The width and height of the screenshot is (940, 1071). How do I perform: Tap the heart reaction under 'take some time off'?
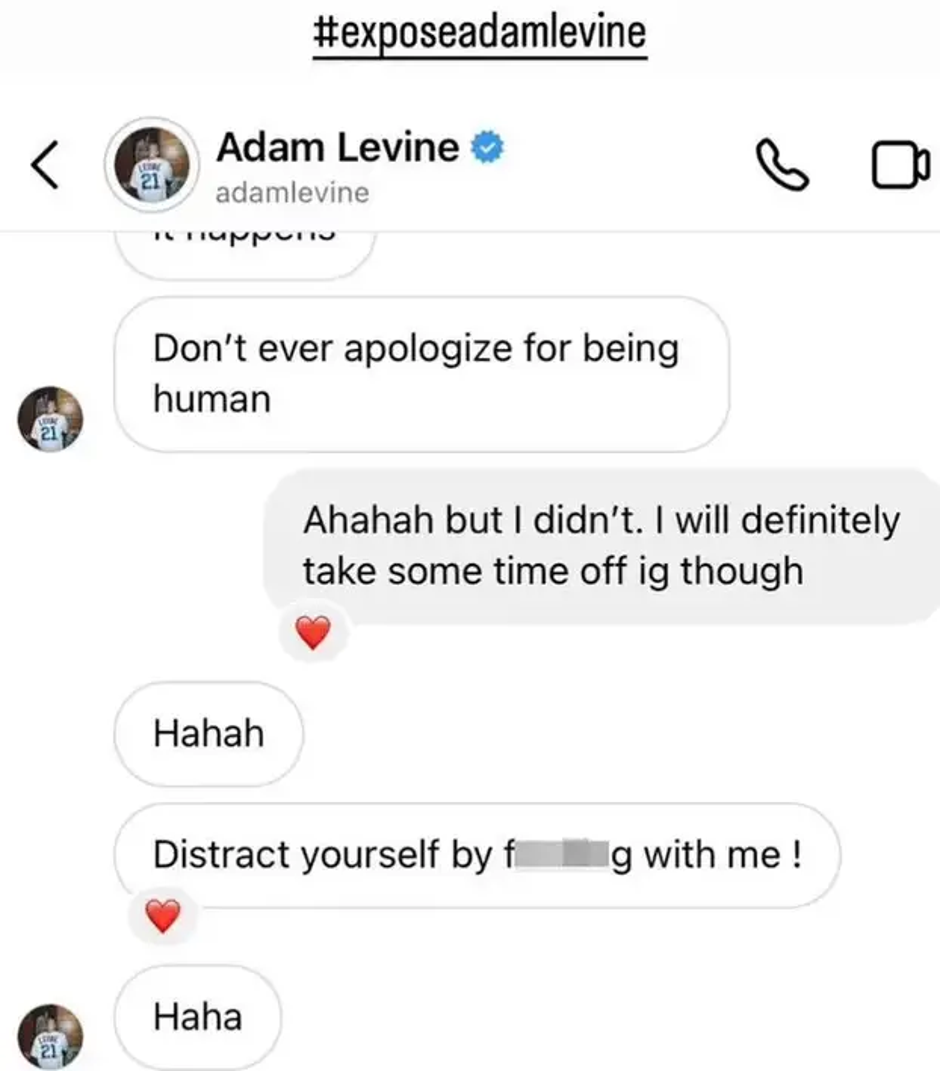click(x=314, y=632)
